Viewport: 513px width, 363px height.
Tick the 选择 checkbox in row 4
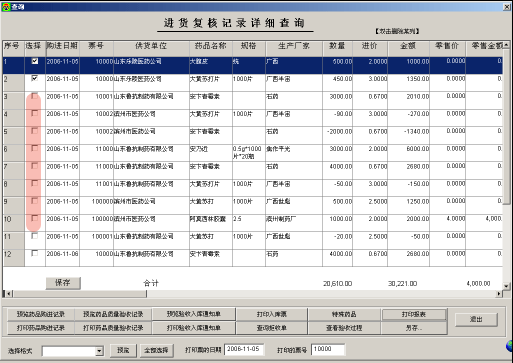pos(35,113)
